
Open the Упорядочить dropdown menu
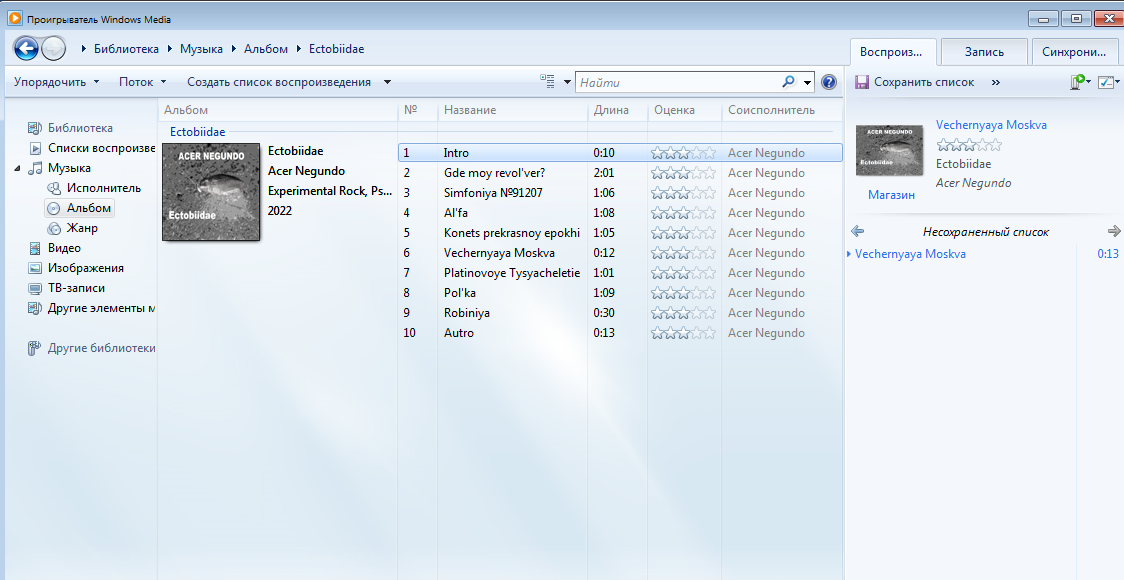click(x=57, y=82)
